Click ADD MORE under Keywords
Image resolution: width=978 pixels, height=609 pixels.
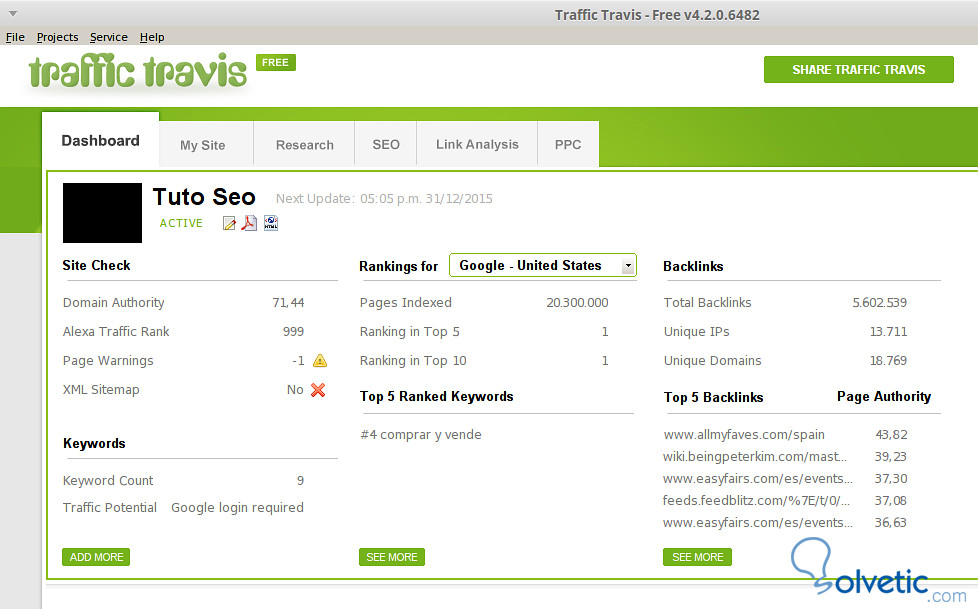[96, 557]
